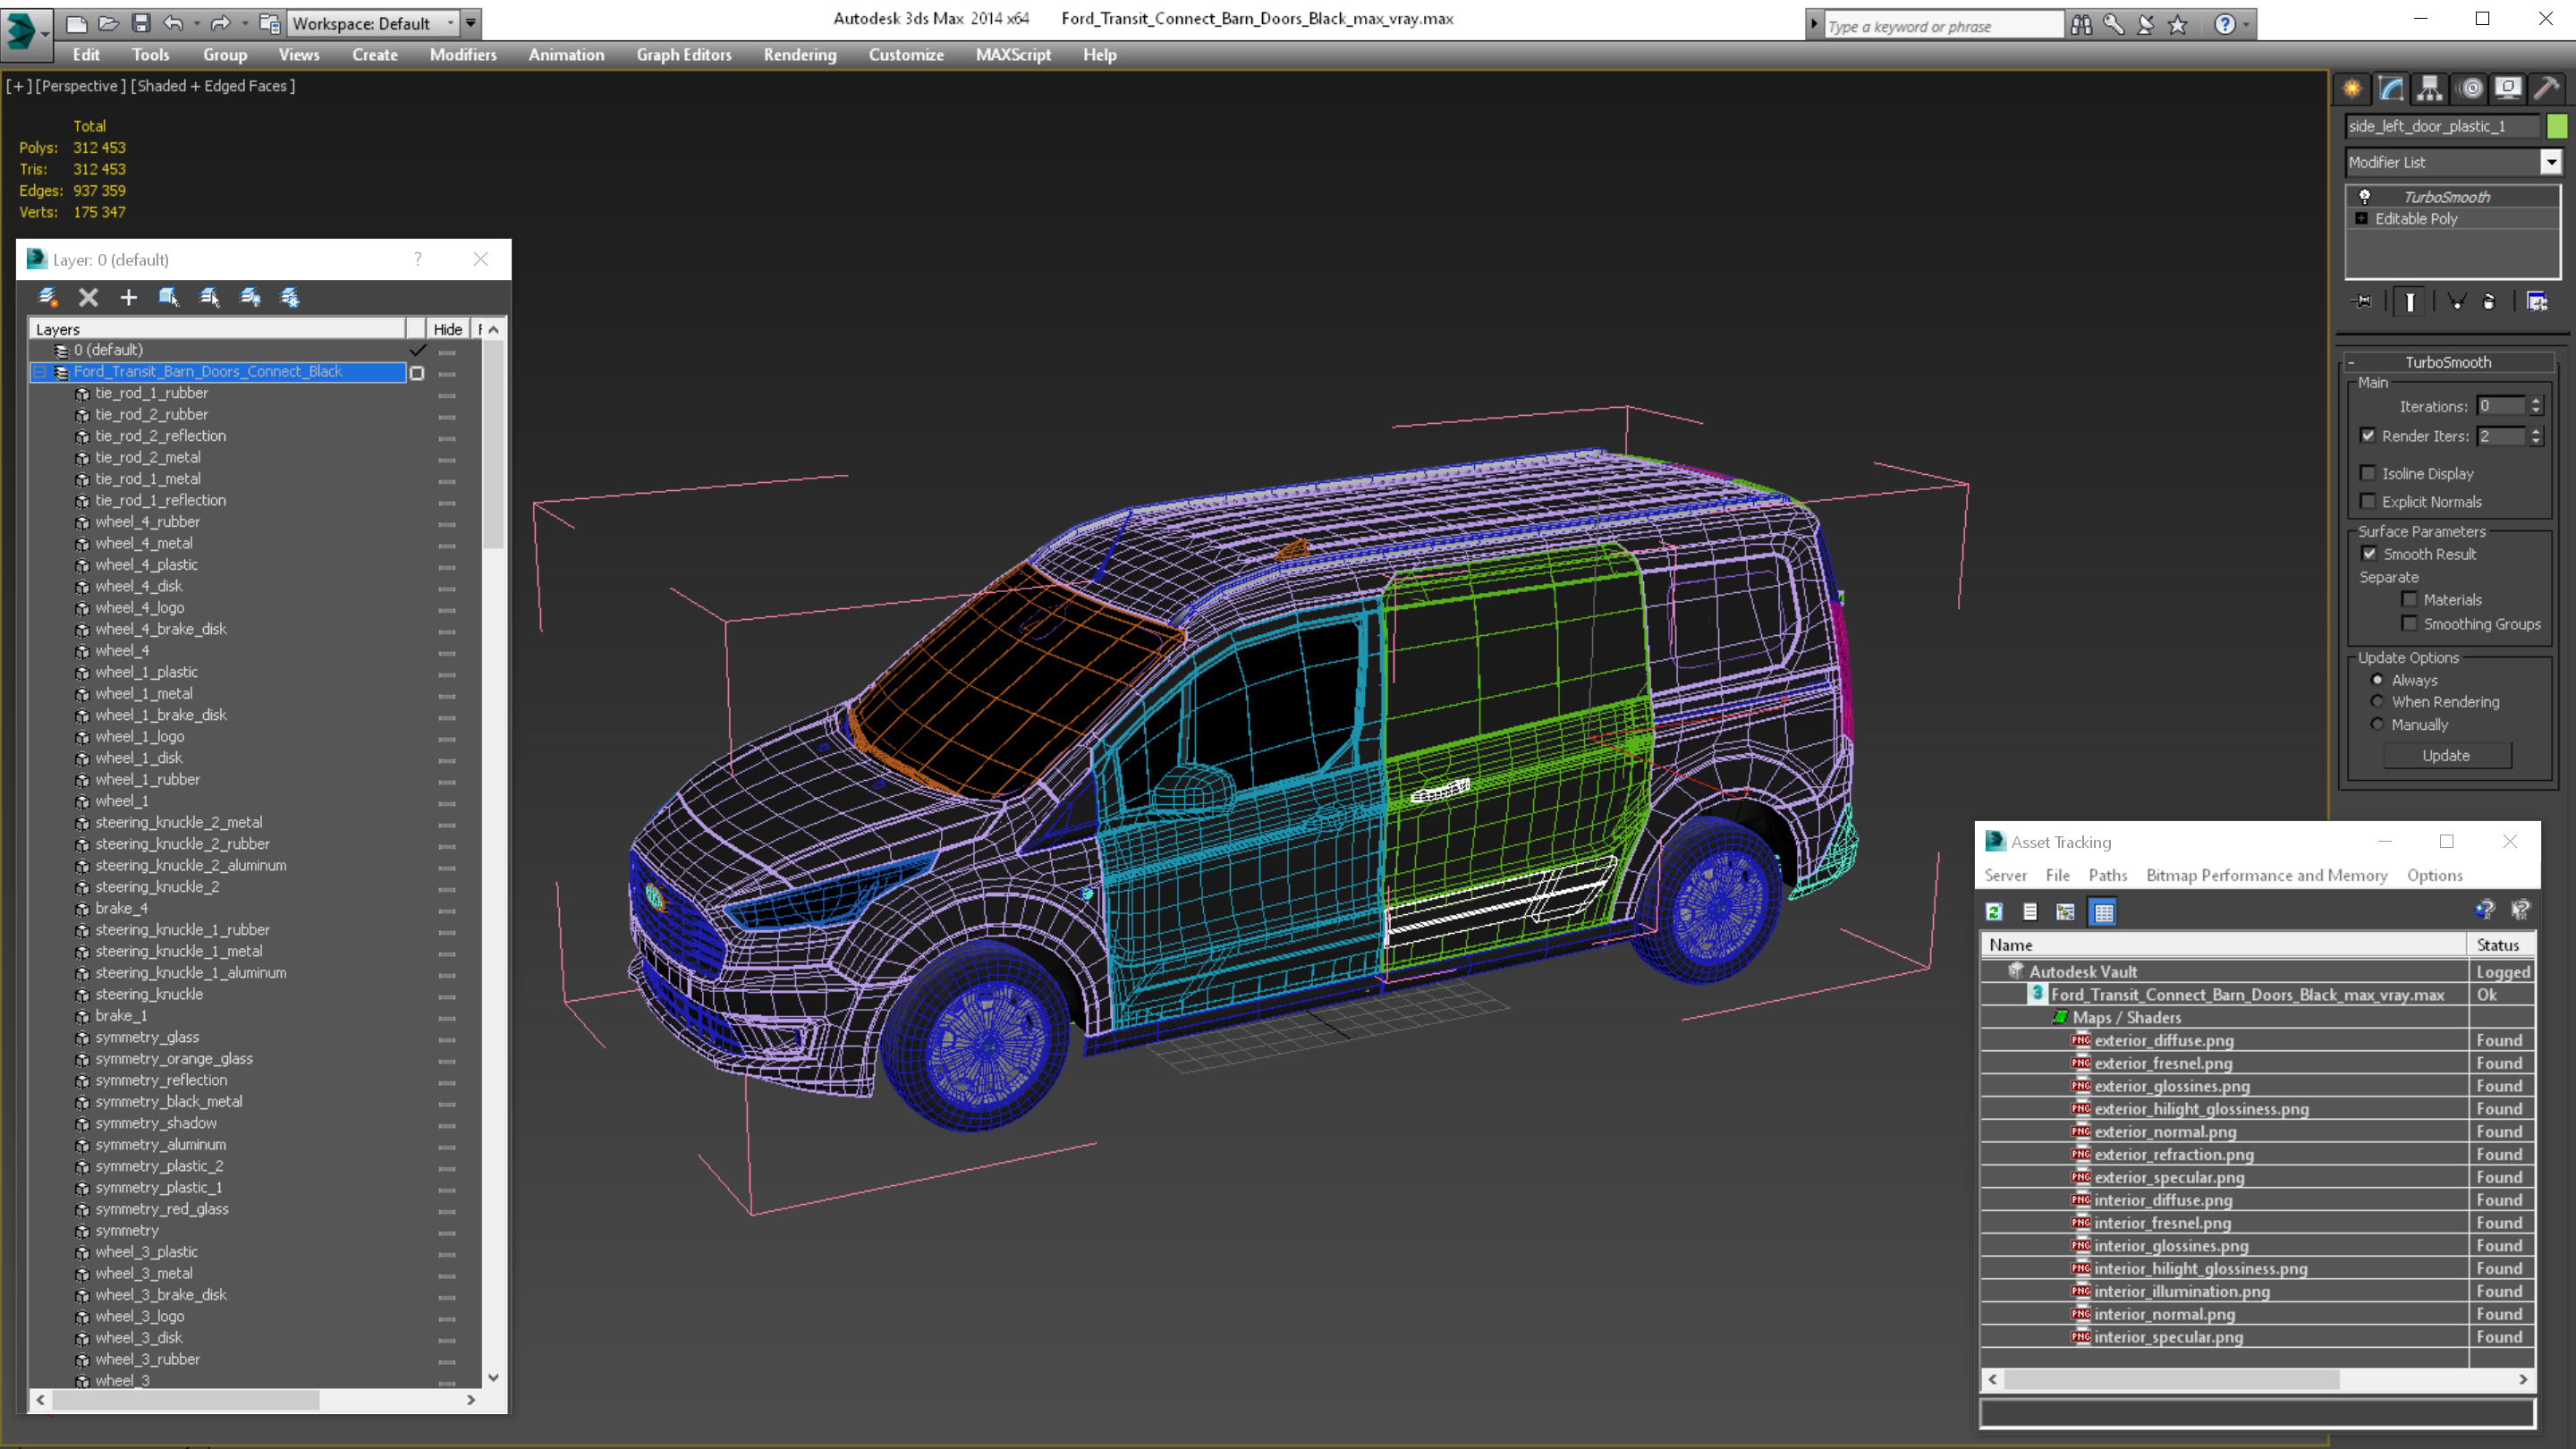Viewport: 2576px width, 1449px height.
Task: Toggle TurboSmooth modifier lightbulb
Action: point(2365,197)
